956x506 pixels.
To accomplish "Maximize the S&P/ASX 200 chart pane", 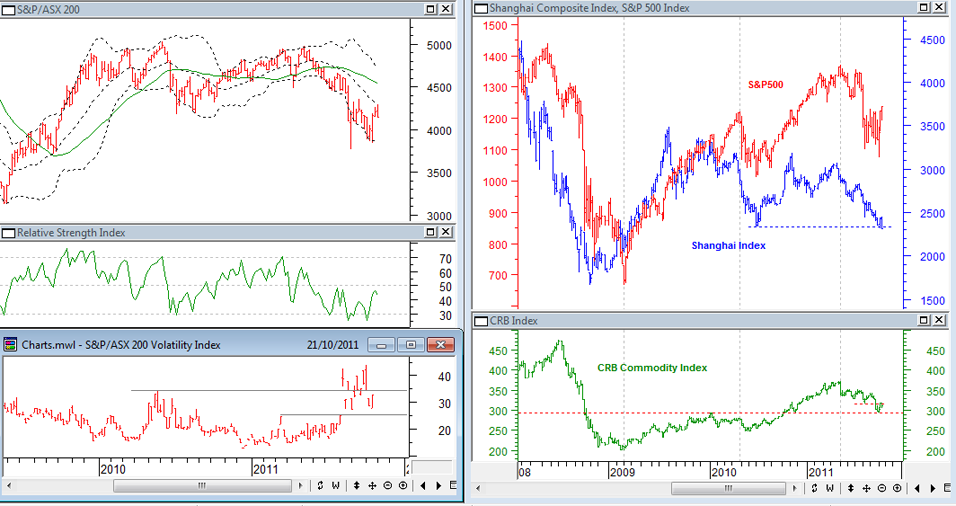I will click(431, 9).
